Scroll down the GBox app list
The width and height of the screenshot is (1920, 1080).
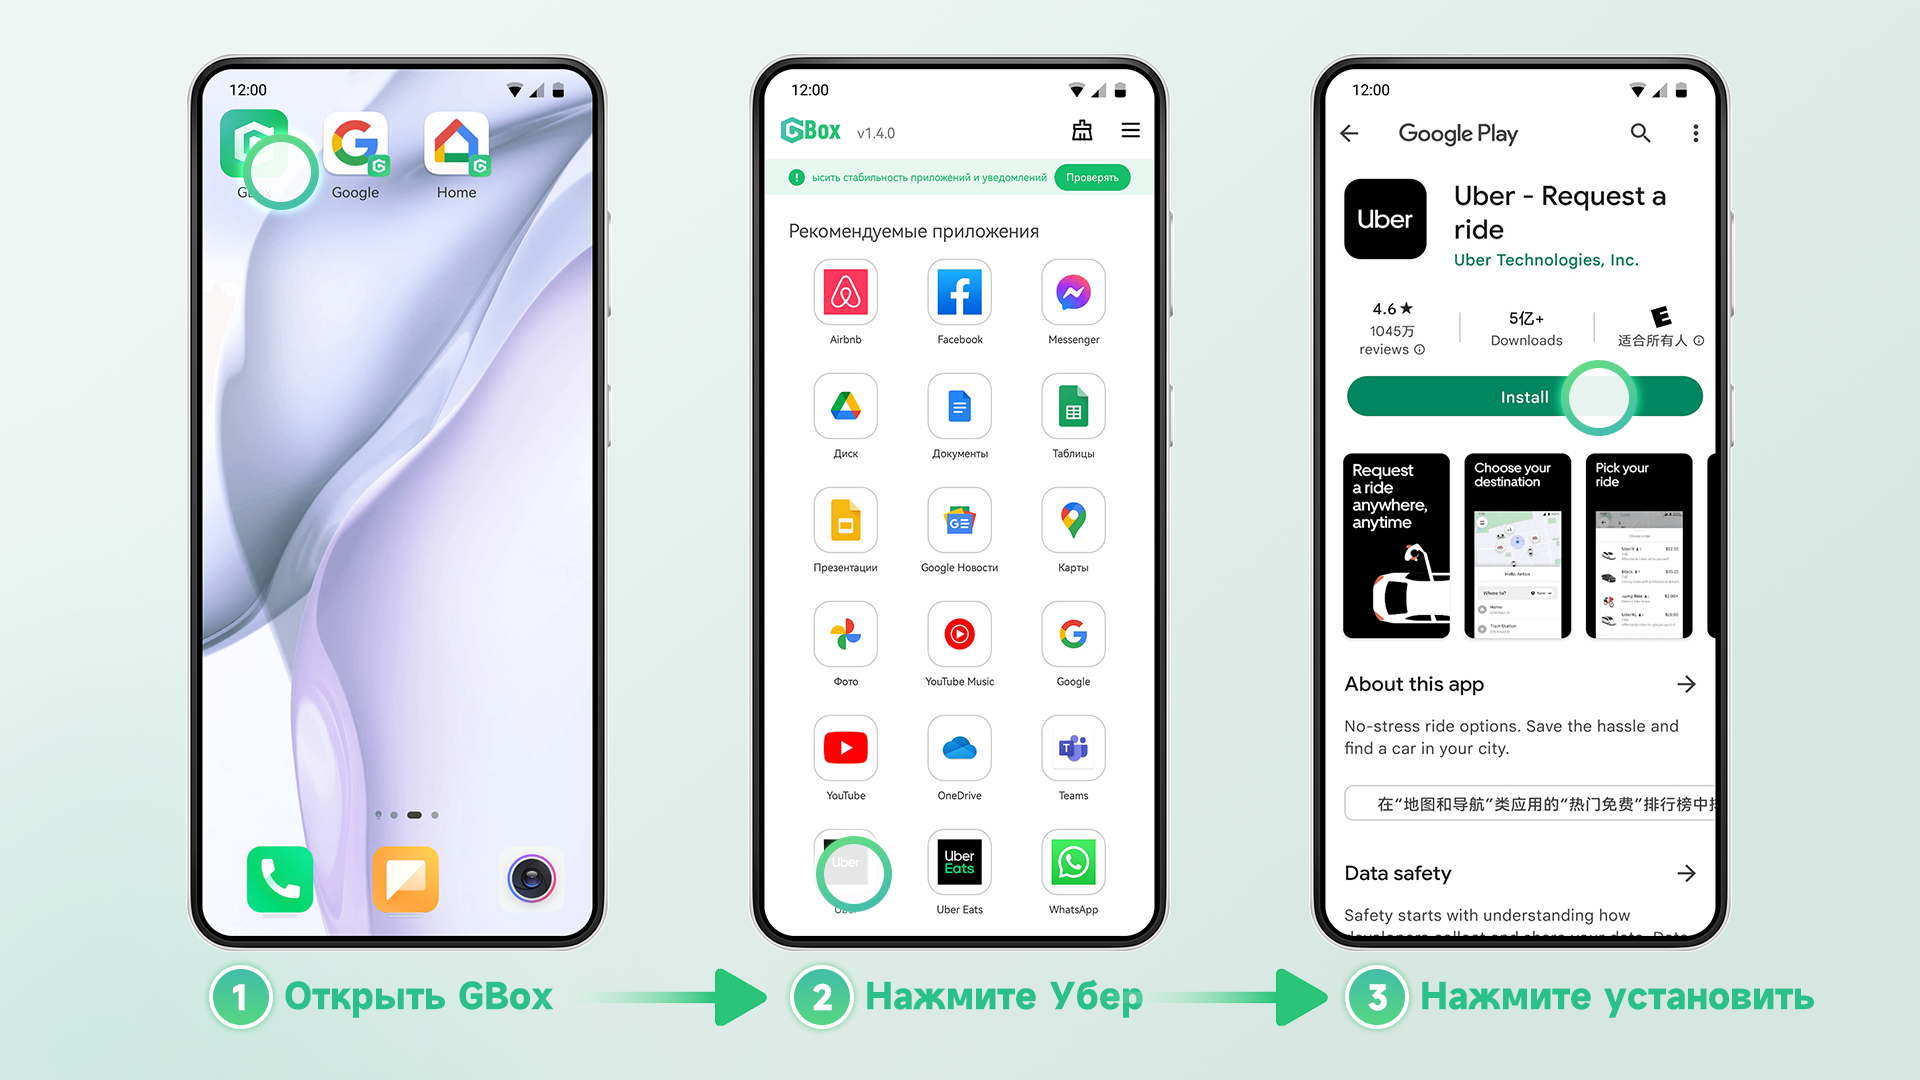click(x=959, y=593)
